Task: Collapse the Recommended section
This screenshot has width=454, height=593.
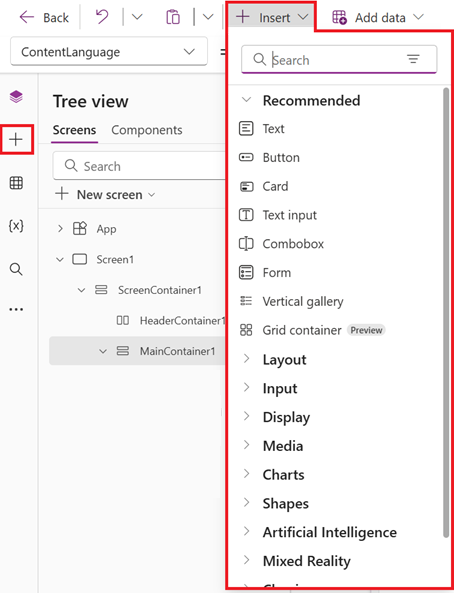Action: (246, 100)
